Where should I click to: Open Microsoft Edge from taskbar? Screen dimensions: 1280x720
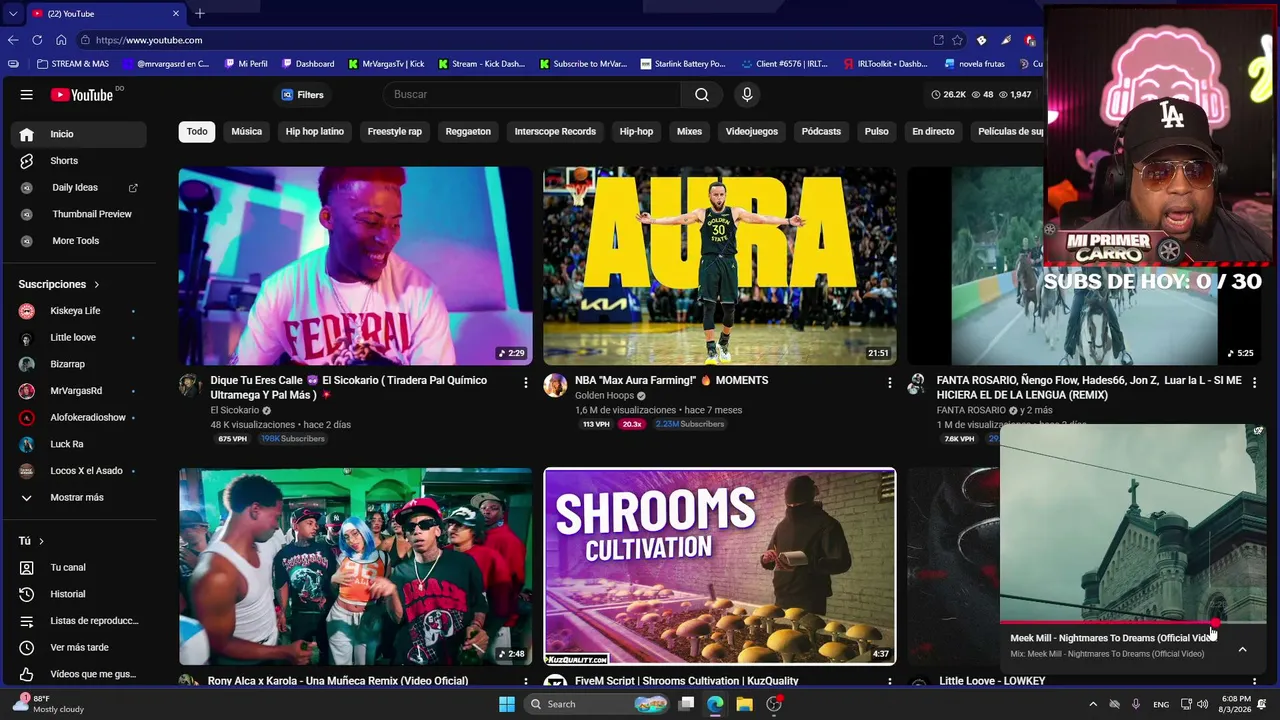715,704
